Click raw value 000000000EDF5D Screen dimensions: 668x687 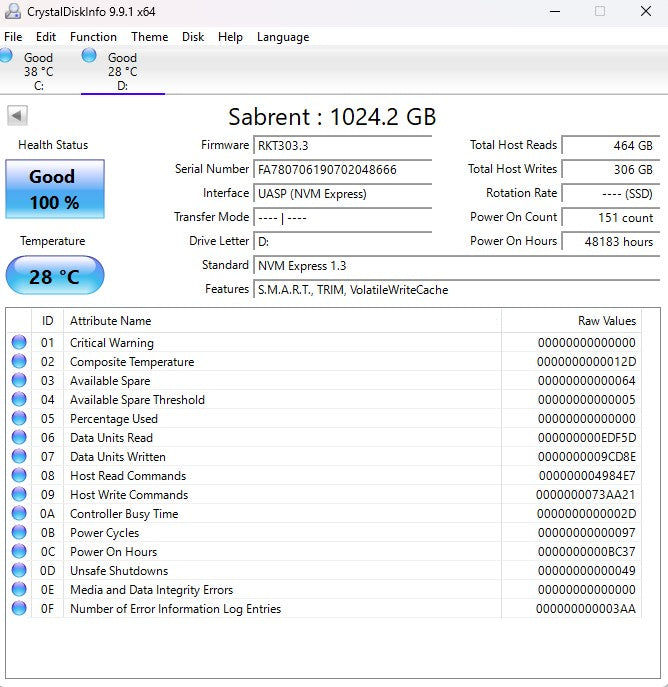pyautogui.click(x=587, y=437)
